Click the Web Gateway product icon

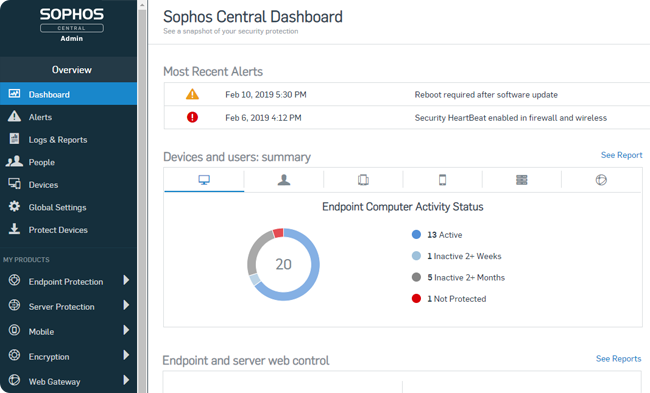(x=15, y=380)
